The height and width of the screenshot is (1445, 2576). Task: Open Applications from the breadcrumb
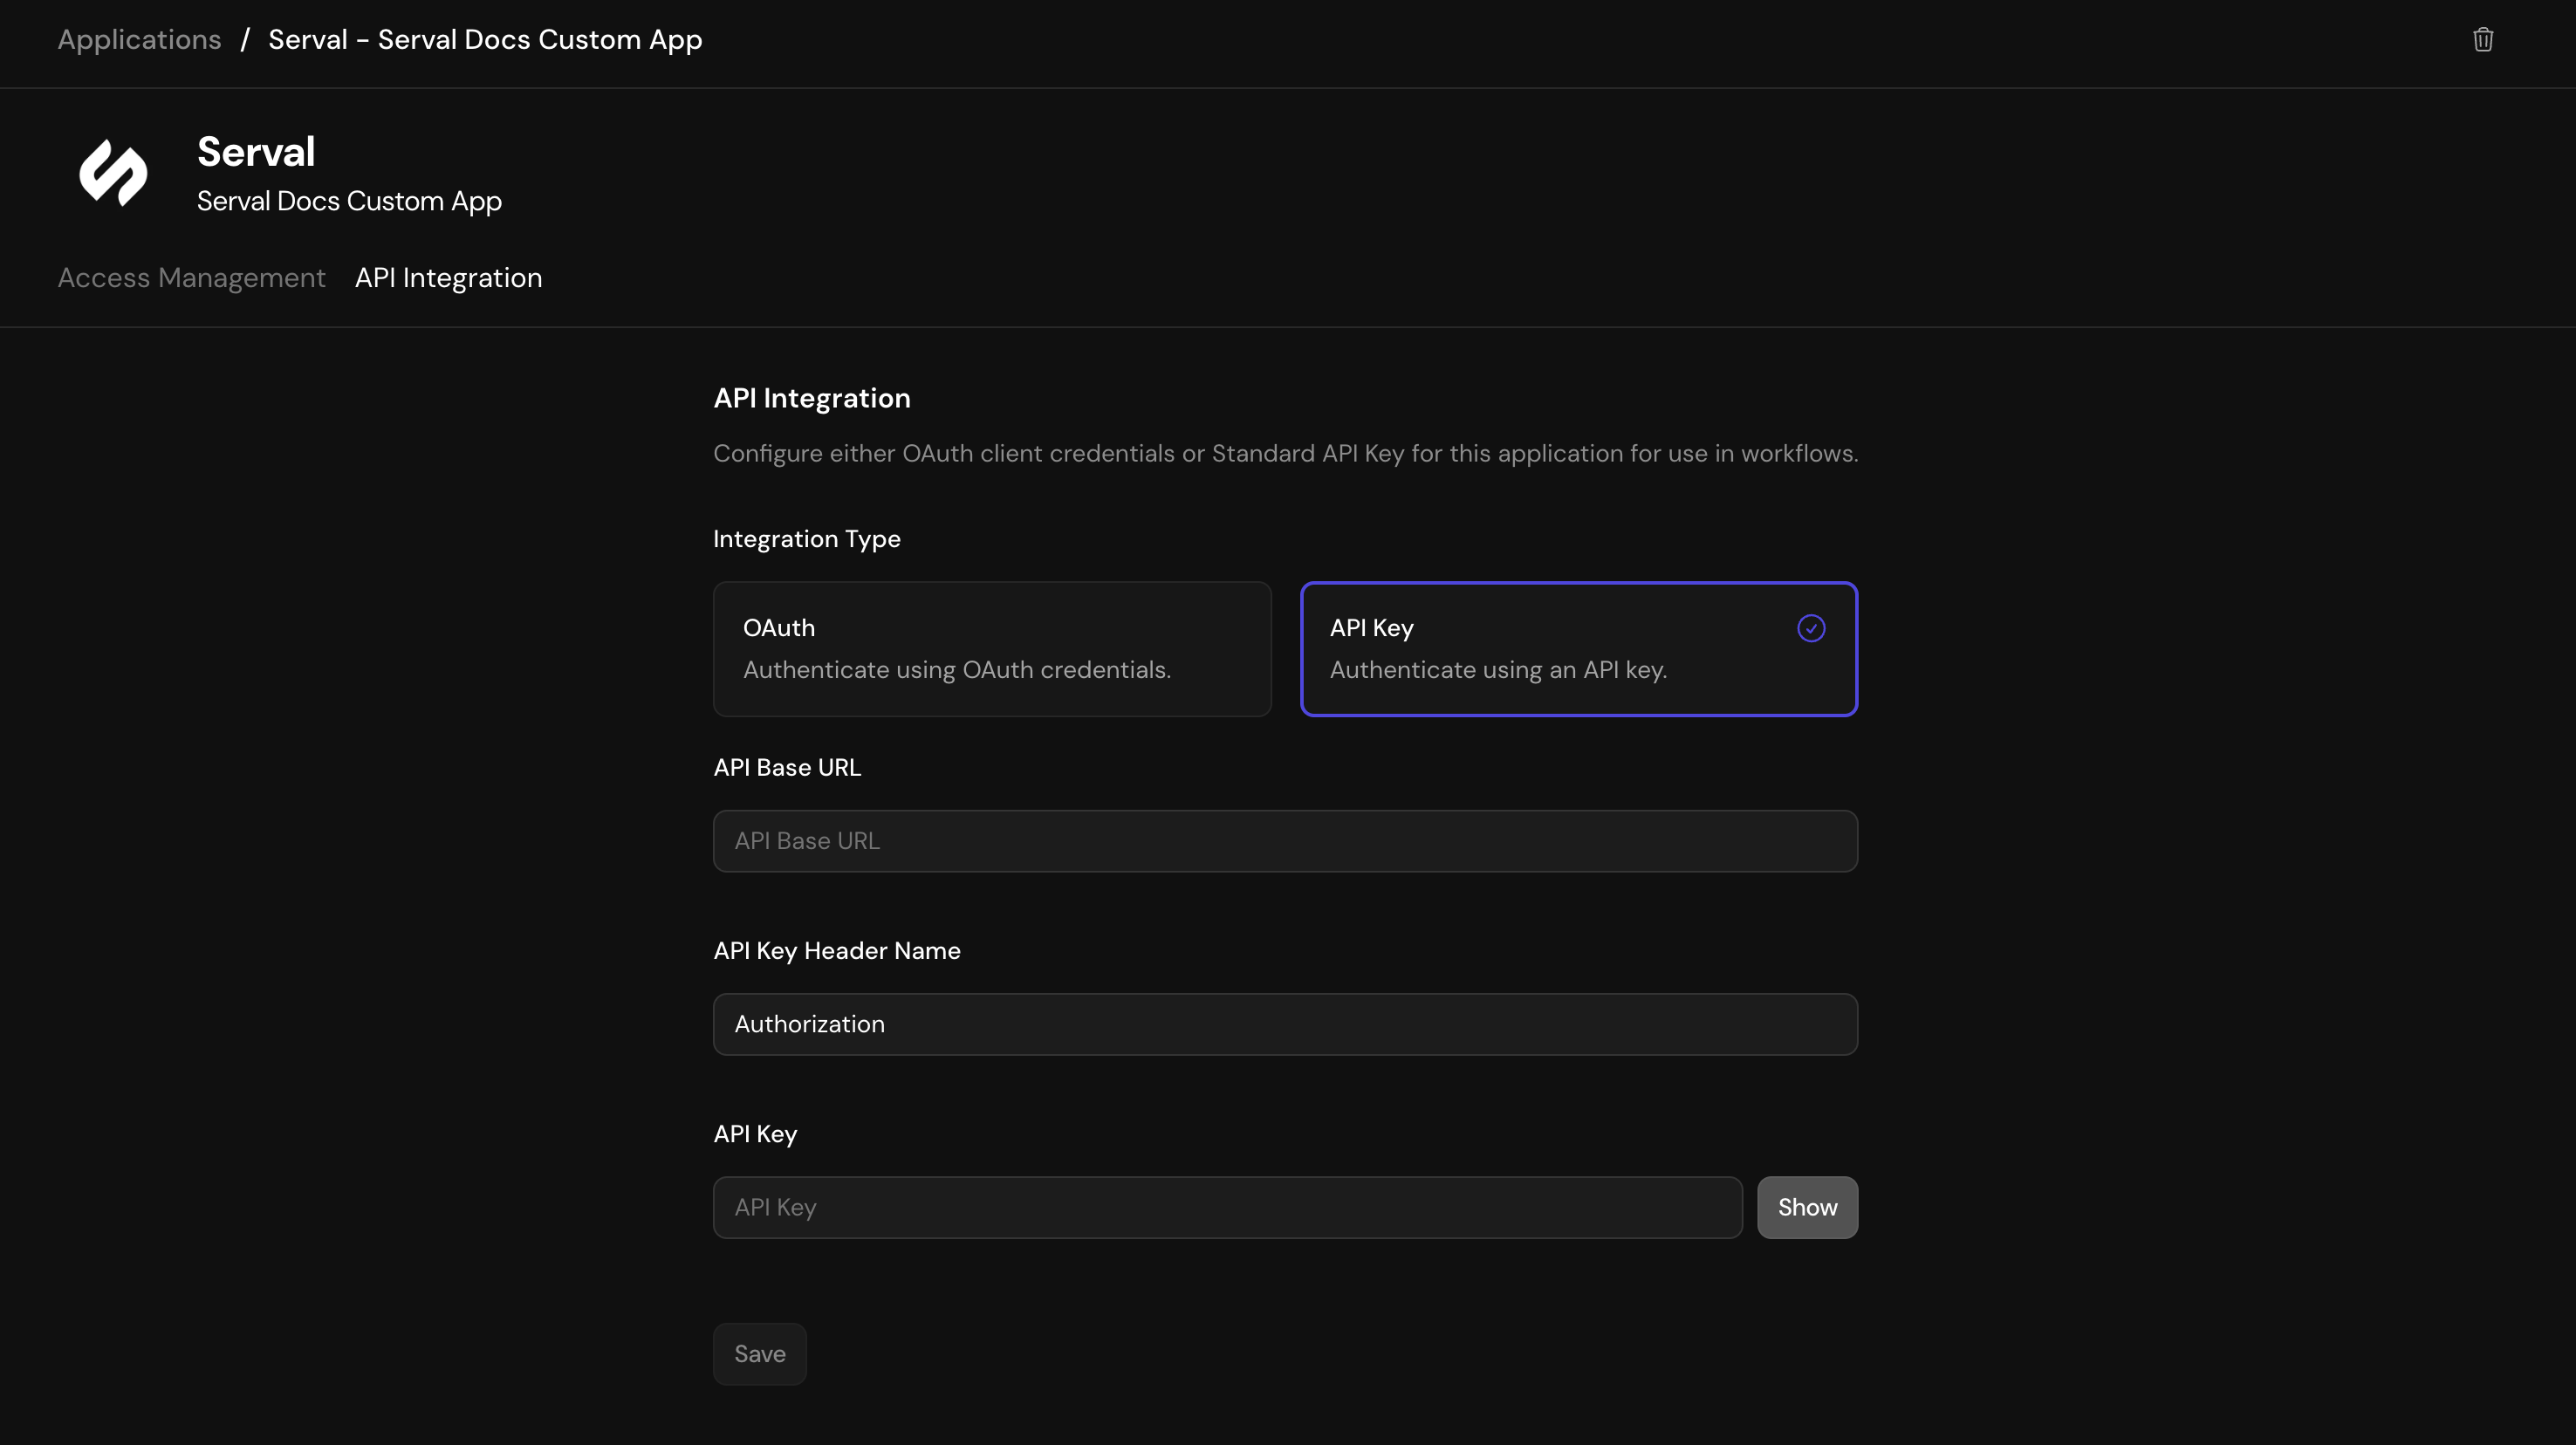click(x=139, y=40)
